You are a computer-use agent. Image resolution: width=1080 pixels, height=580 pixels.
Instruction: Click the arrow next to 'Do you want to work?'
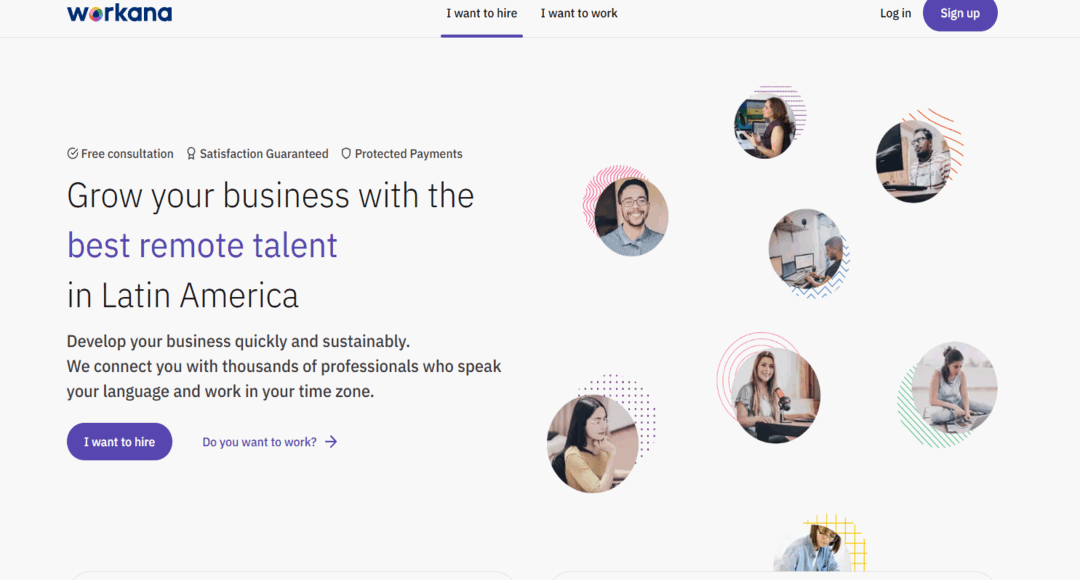coord(330,441)
